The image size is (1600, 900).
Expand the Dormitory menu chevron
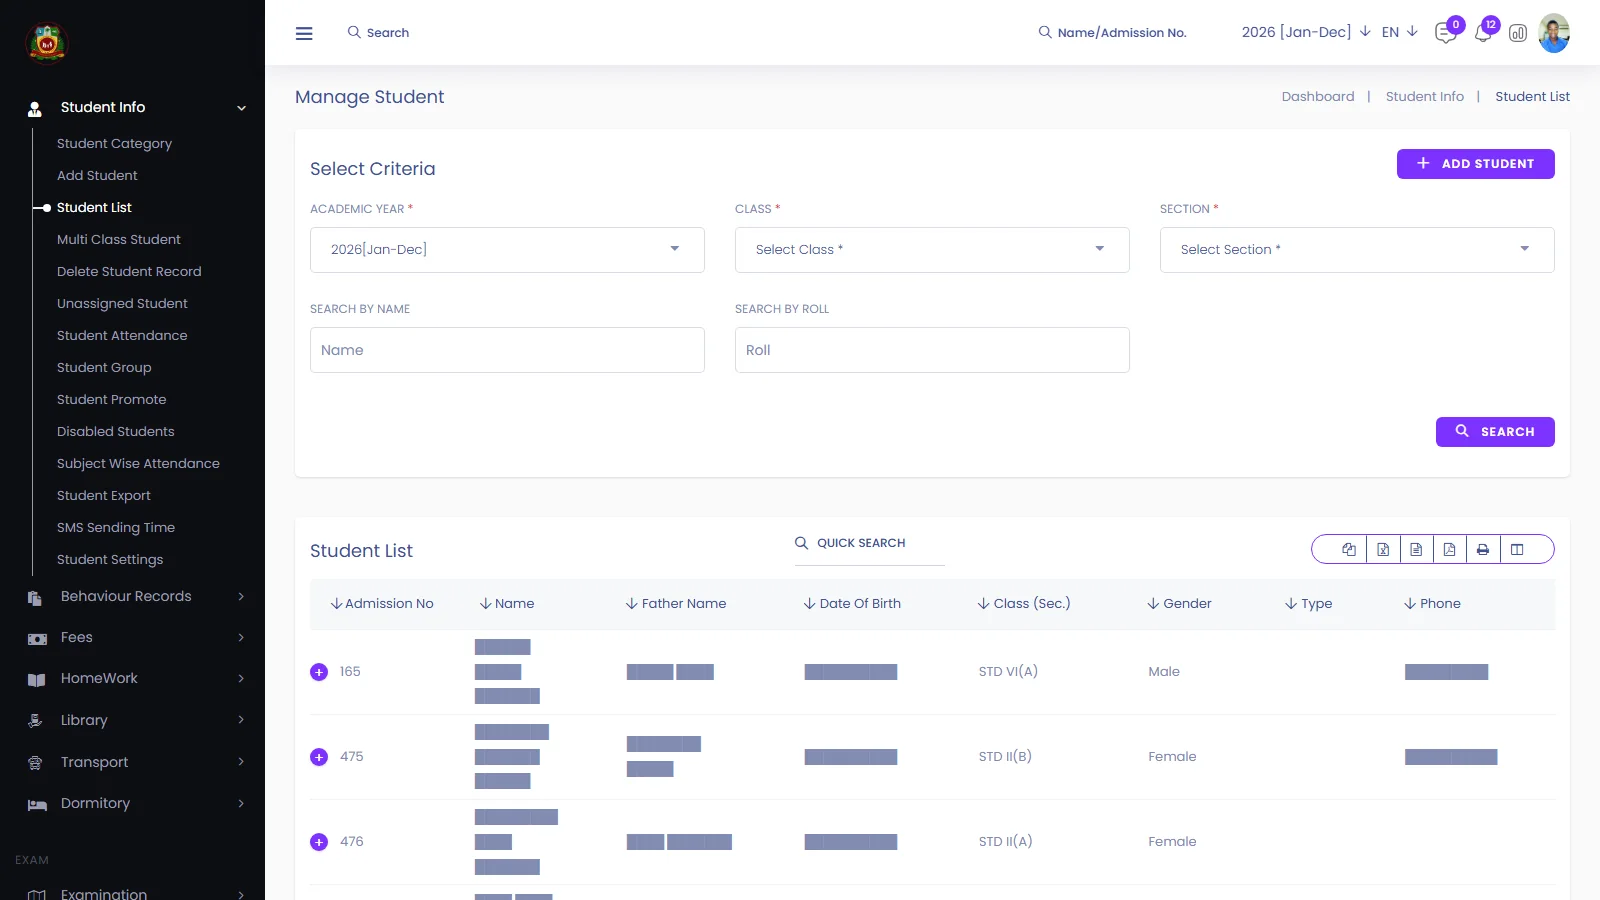[241, 803]
